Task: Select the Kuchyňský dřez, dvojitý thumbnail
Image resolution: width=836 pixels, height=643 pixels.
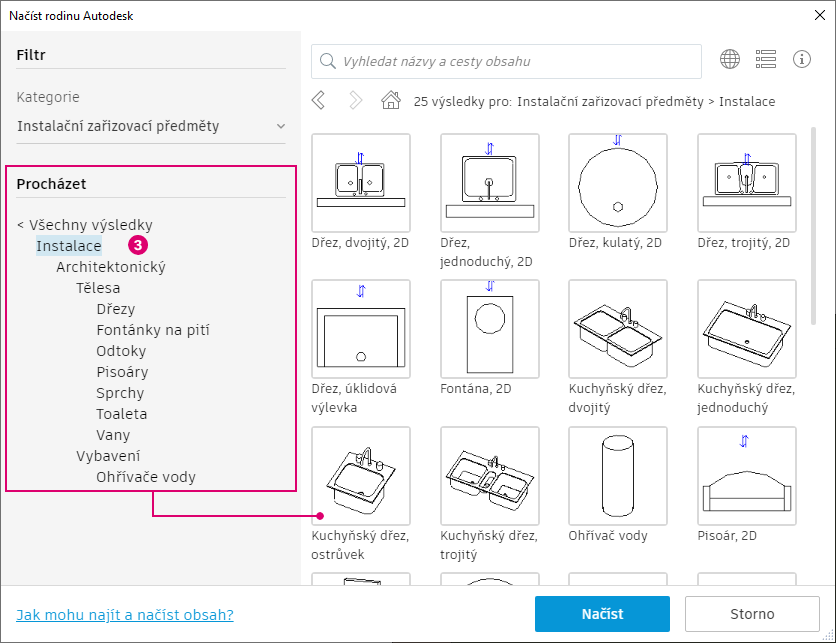Action: pos(617,329)
